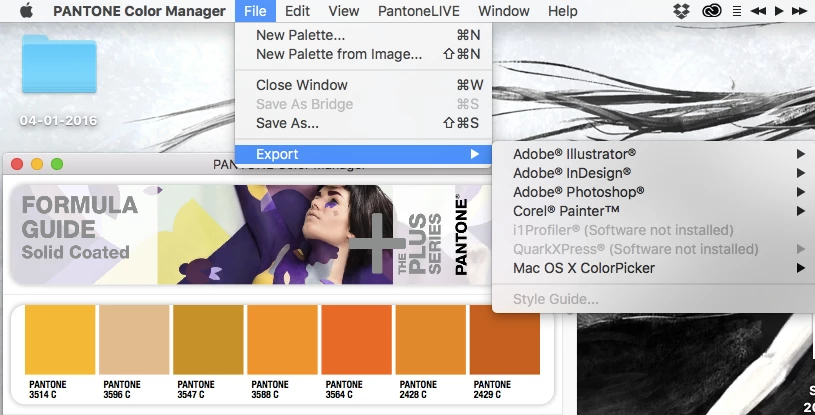Expand the Mac OS X ColorPicker export option
815x415 pixels.
654,268
